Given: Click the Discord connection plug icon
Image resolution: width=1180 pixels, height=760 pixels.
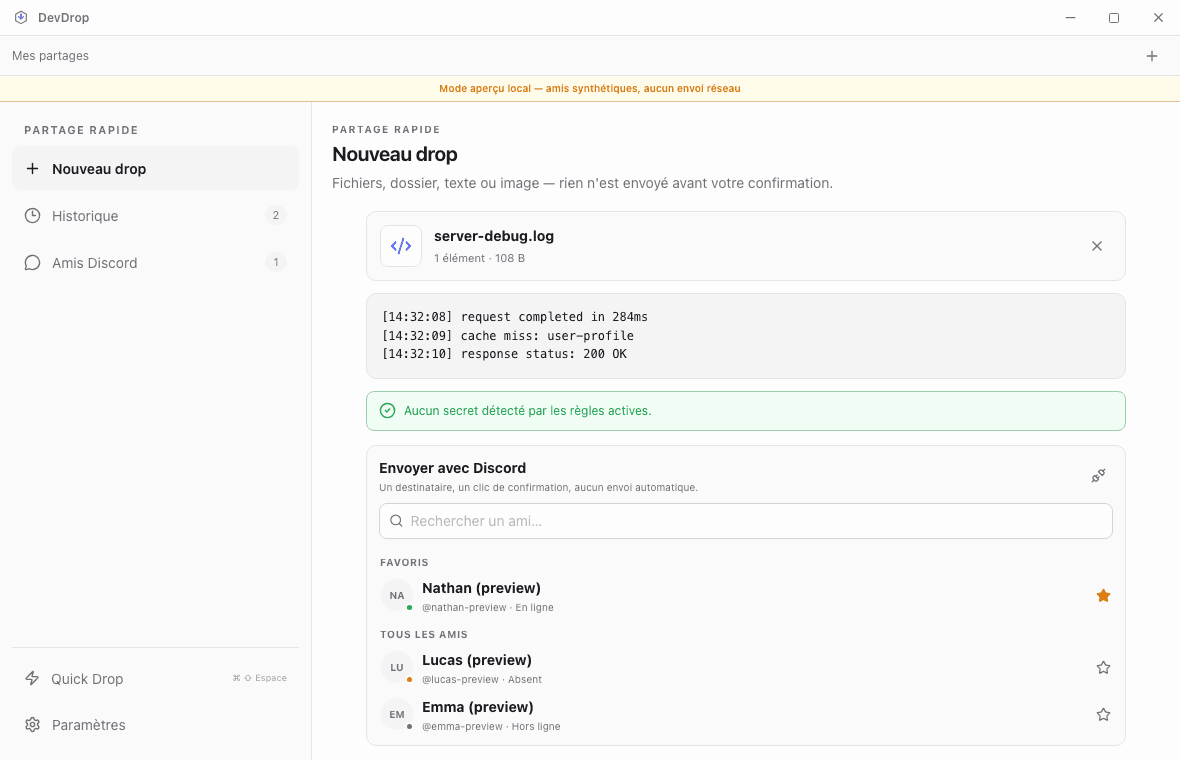Looking at the screenshot, I should [x=1099, y=476].
